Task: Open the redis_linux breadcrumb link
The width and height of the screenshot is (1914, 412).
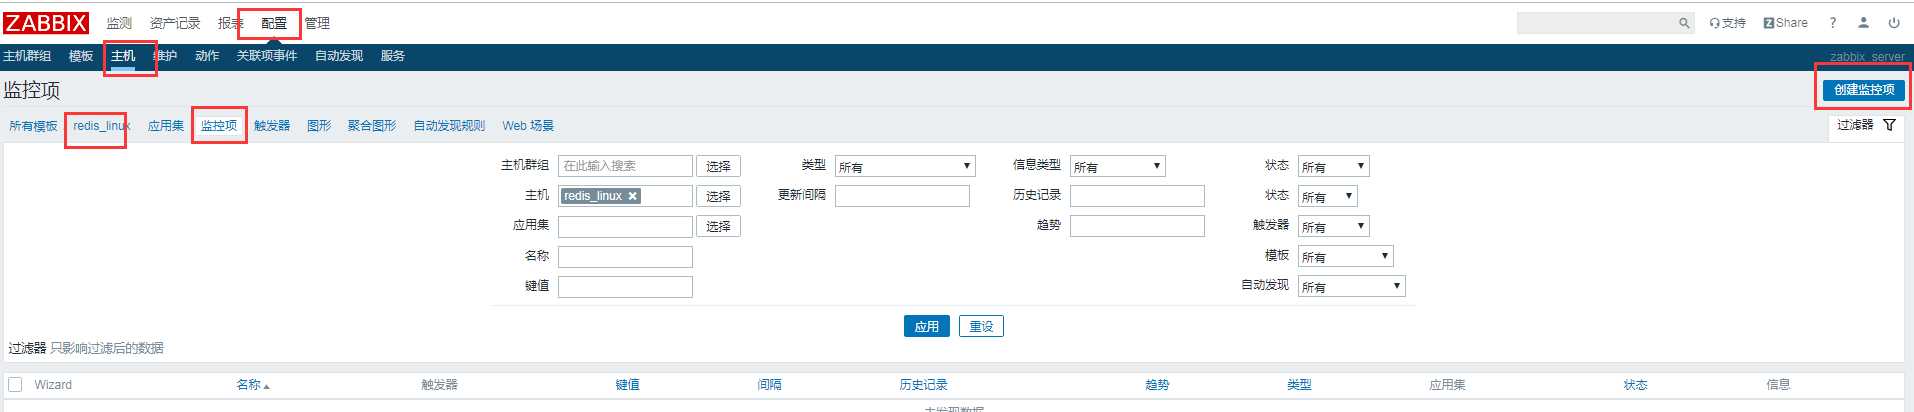Action: click(102, 126)
